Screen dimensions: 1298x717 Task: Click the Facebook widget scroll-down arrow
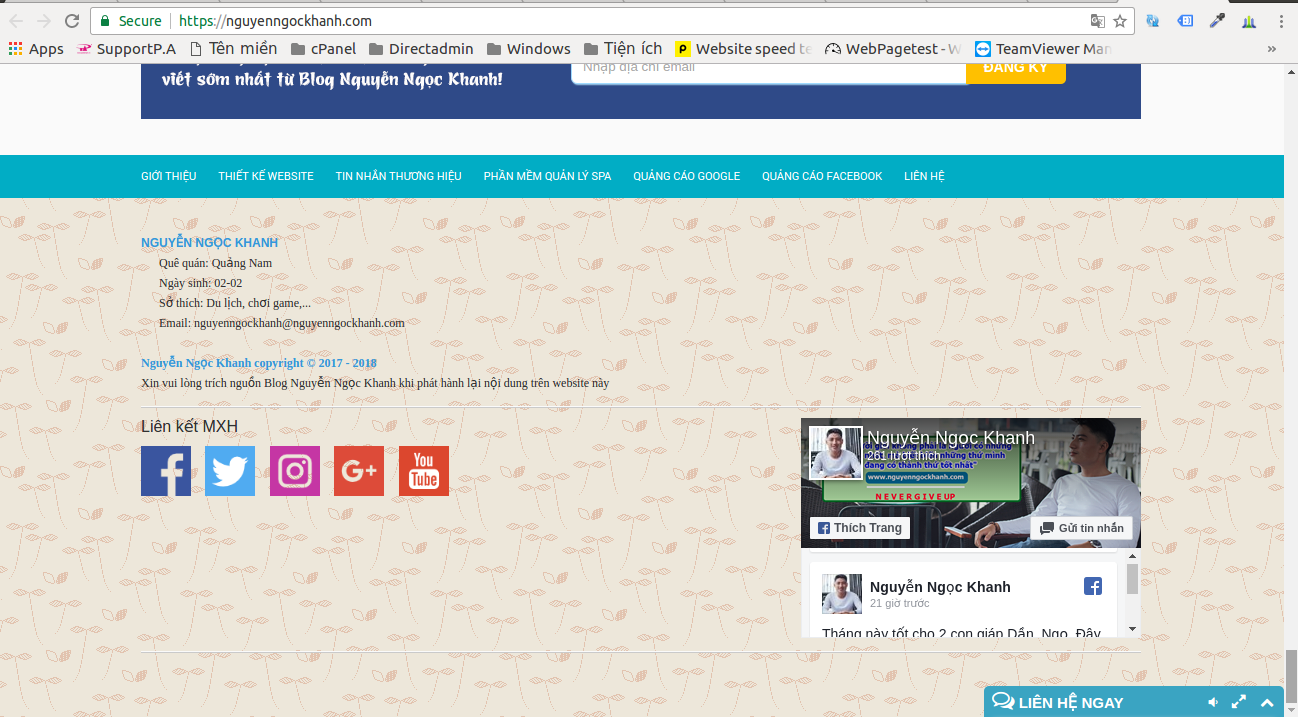(x=1132, y=629)
